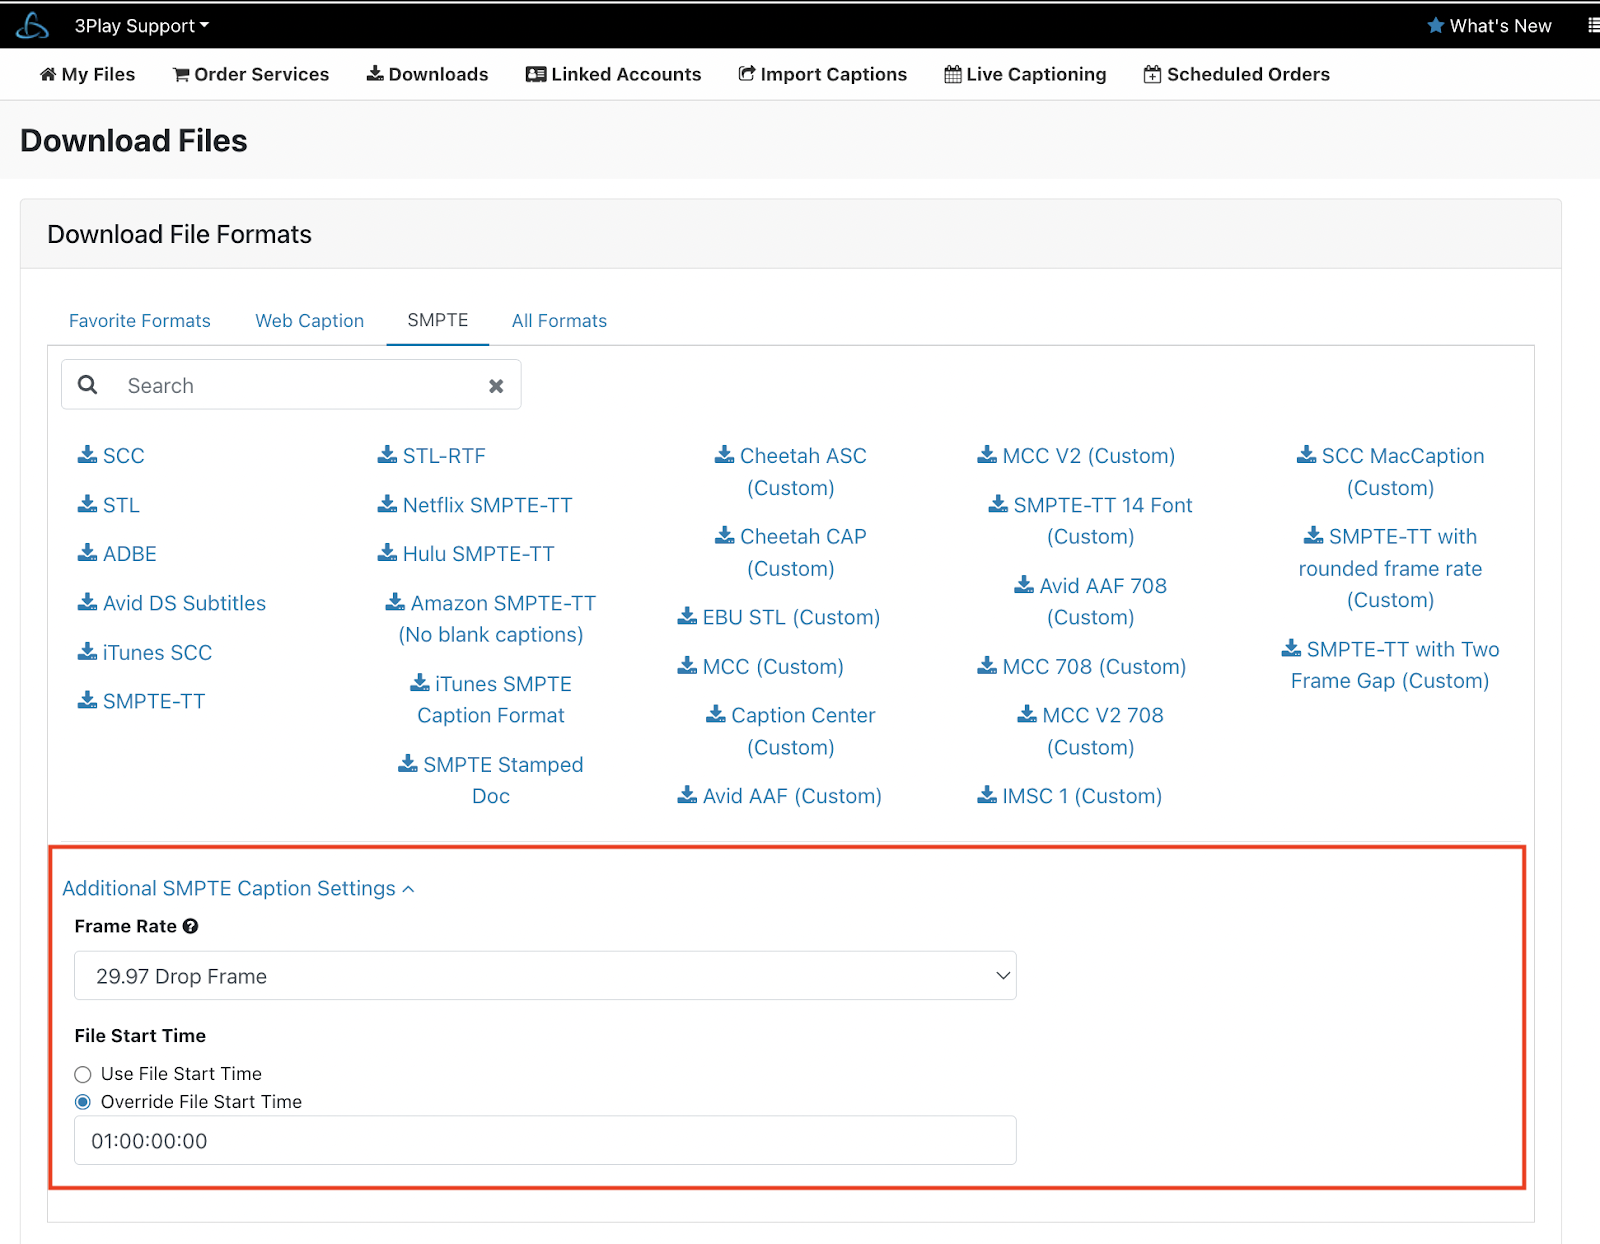The image size is (1600, 1244).
Task: Open the list menu icon at top right
Action: point(1593,25)
